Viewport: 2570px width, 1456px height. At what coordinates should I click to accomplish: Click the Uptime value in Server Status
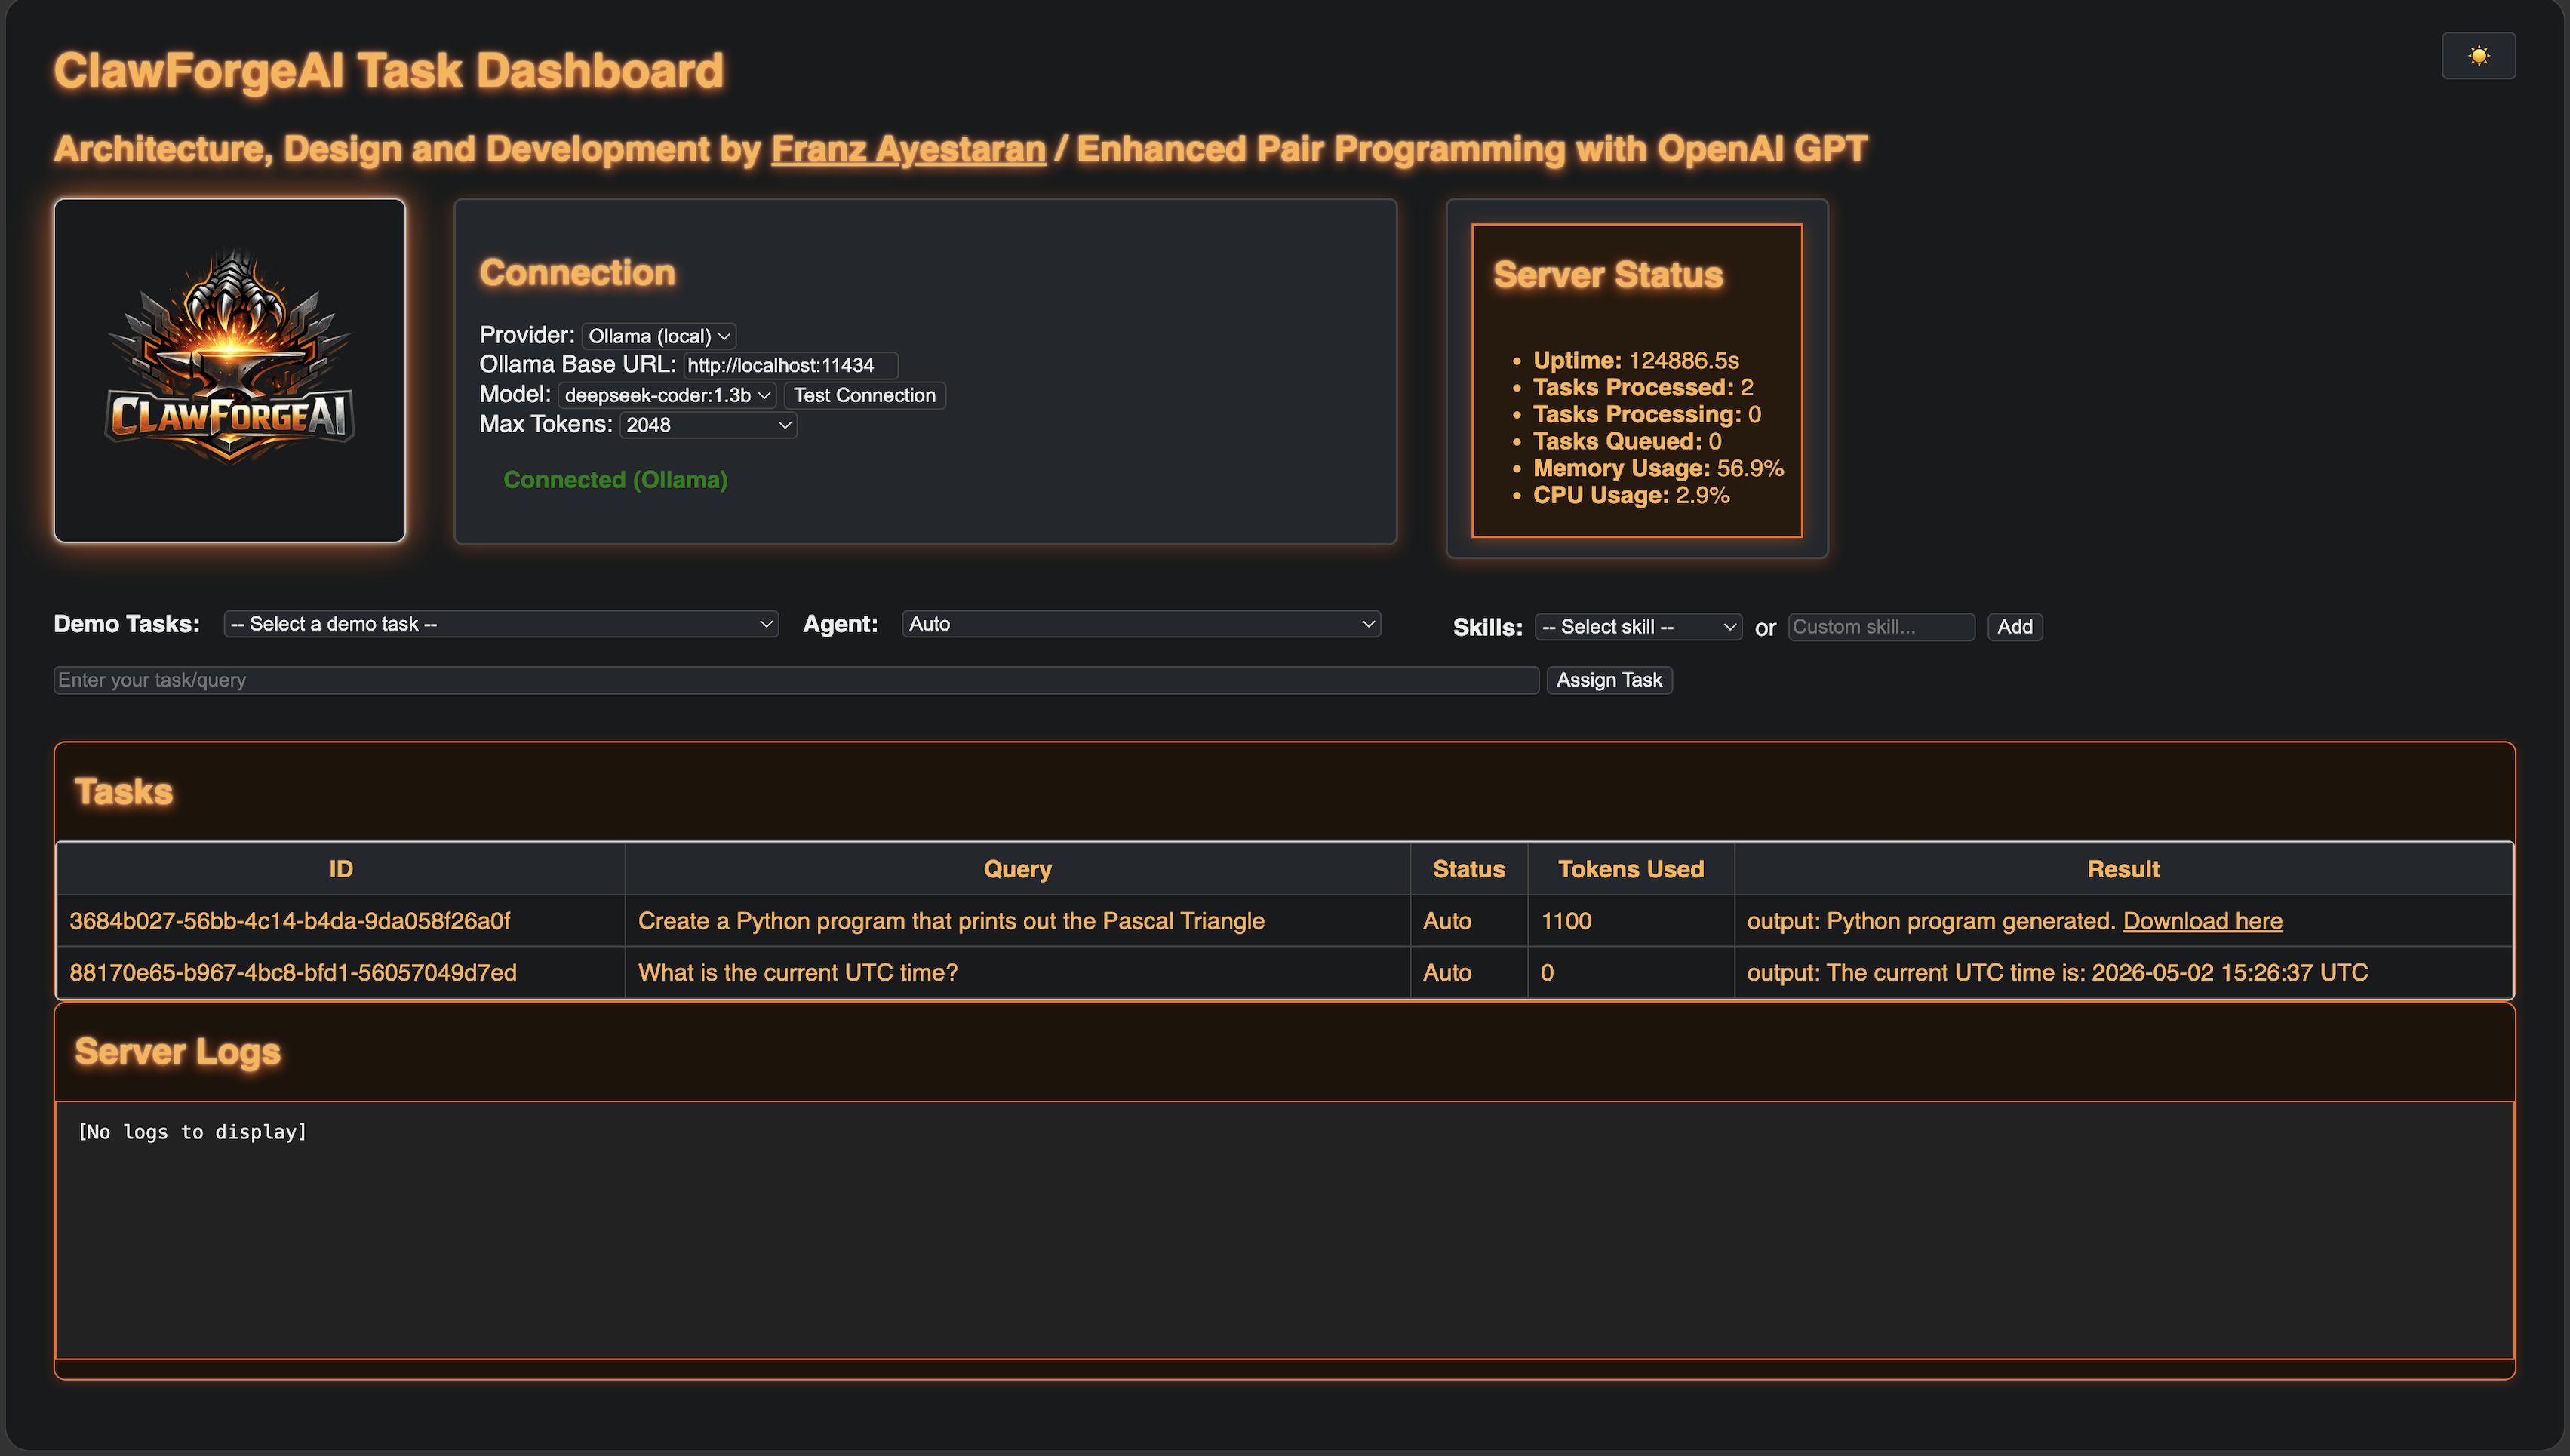1684,360
